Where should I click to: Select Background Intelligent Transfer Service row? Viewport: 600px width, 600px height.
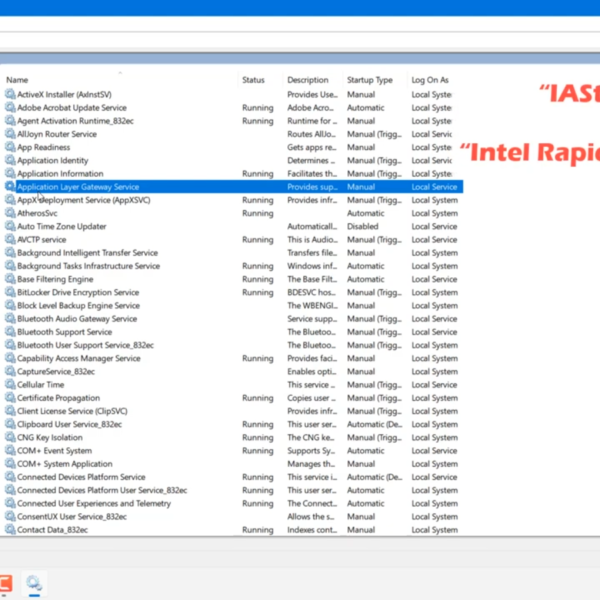[87, 253]
